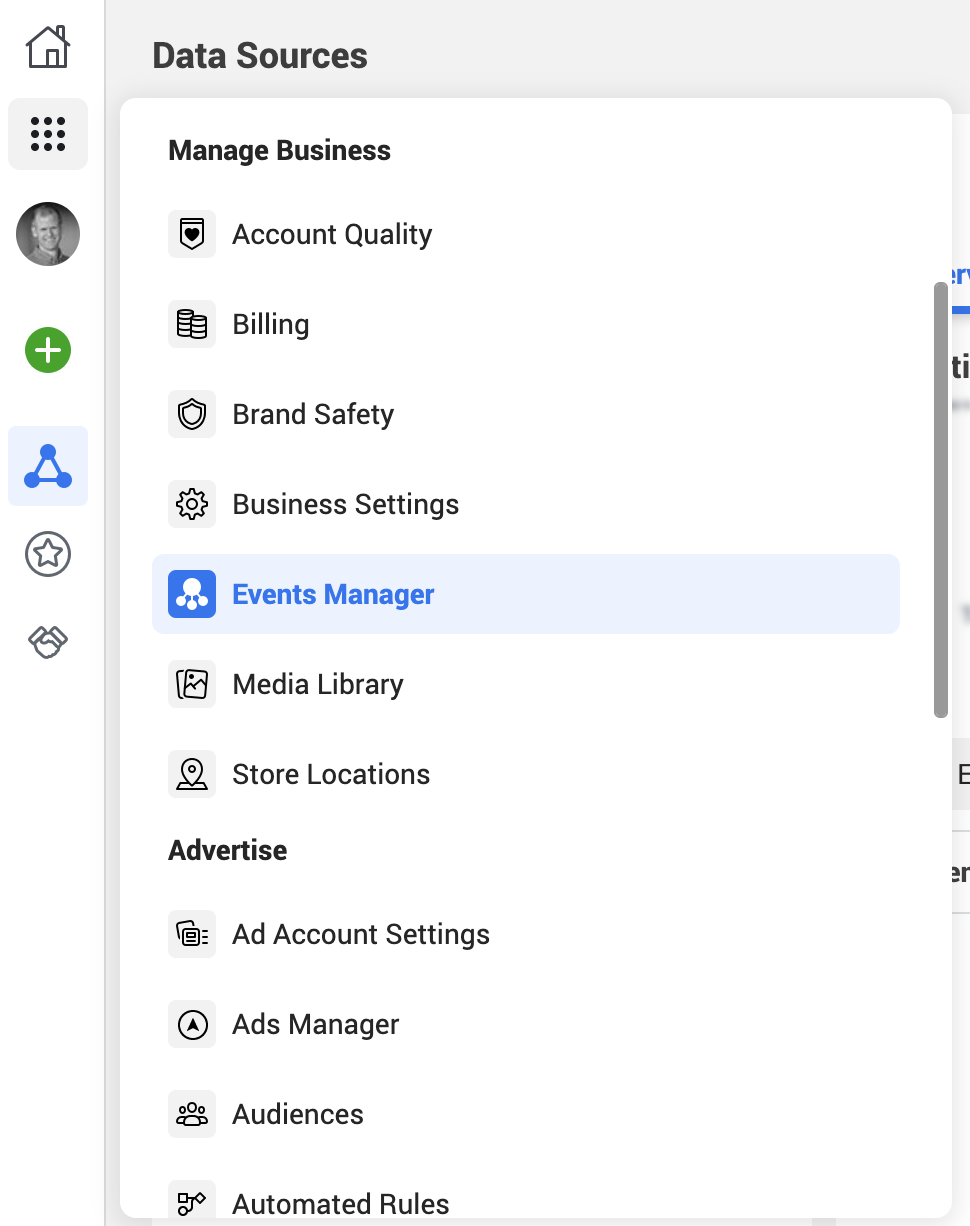Click the Ad Account Settings icon

tap(192, 934)
